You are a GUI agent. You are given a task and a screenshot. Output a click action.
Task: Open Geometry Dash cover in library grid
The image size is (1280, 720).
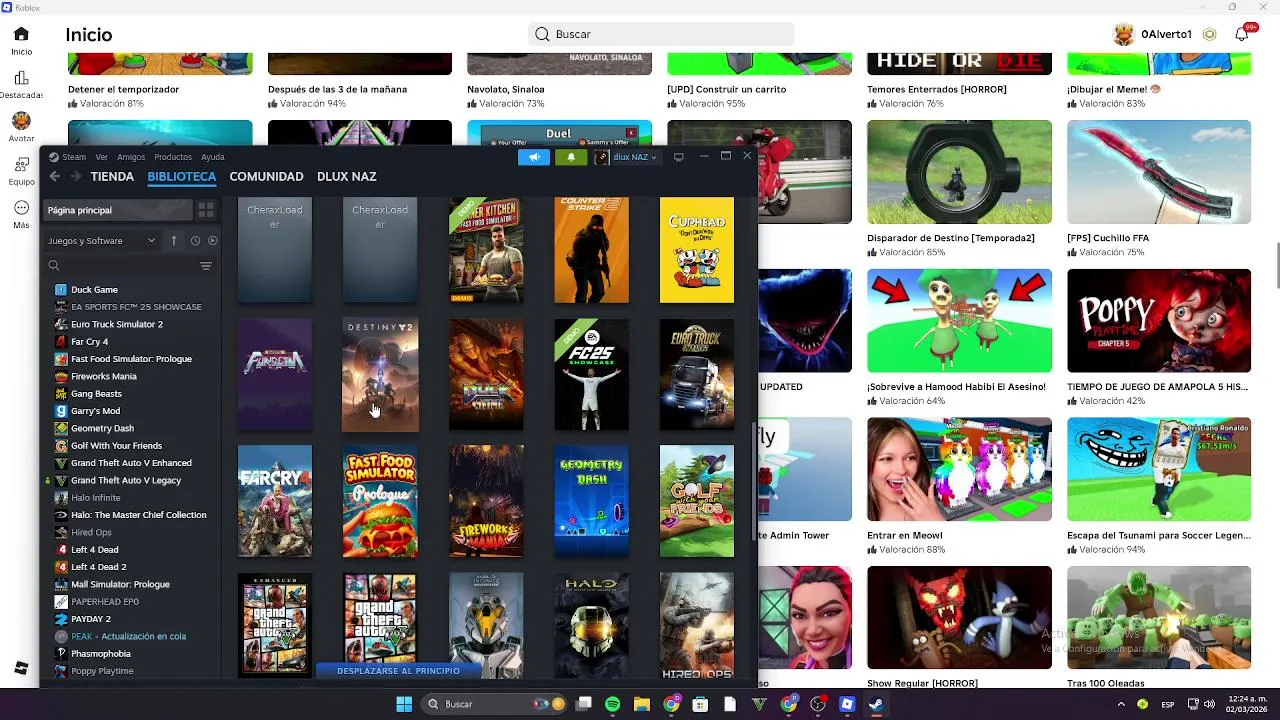tap(592, 501)
